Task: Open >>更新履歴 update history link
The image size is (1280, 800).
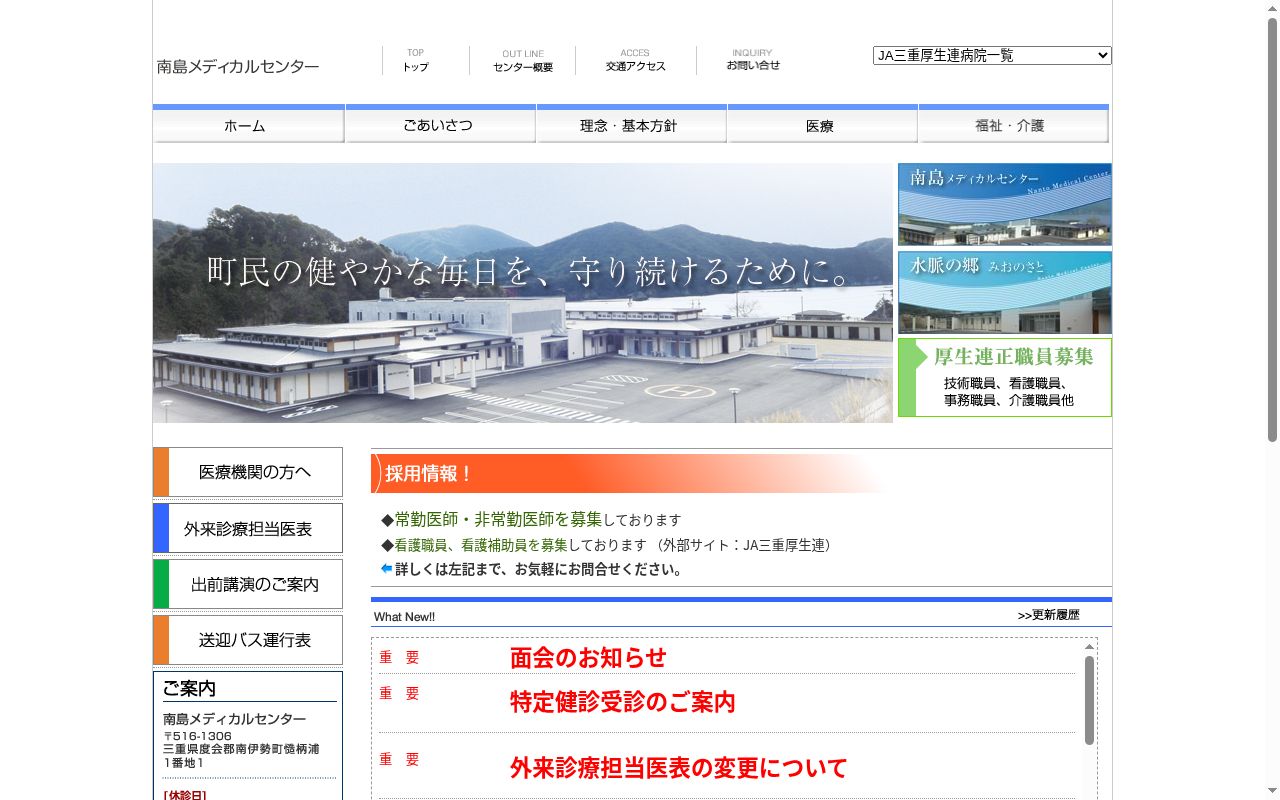Action: (x=1049, y=615)
